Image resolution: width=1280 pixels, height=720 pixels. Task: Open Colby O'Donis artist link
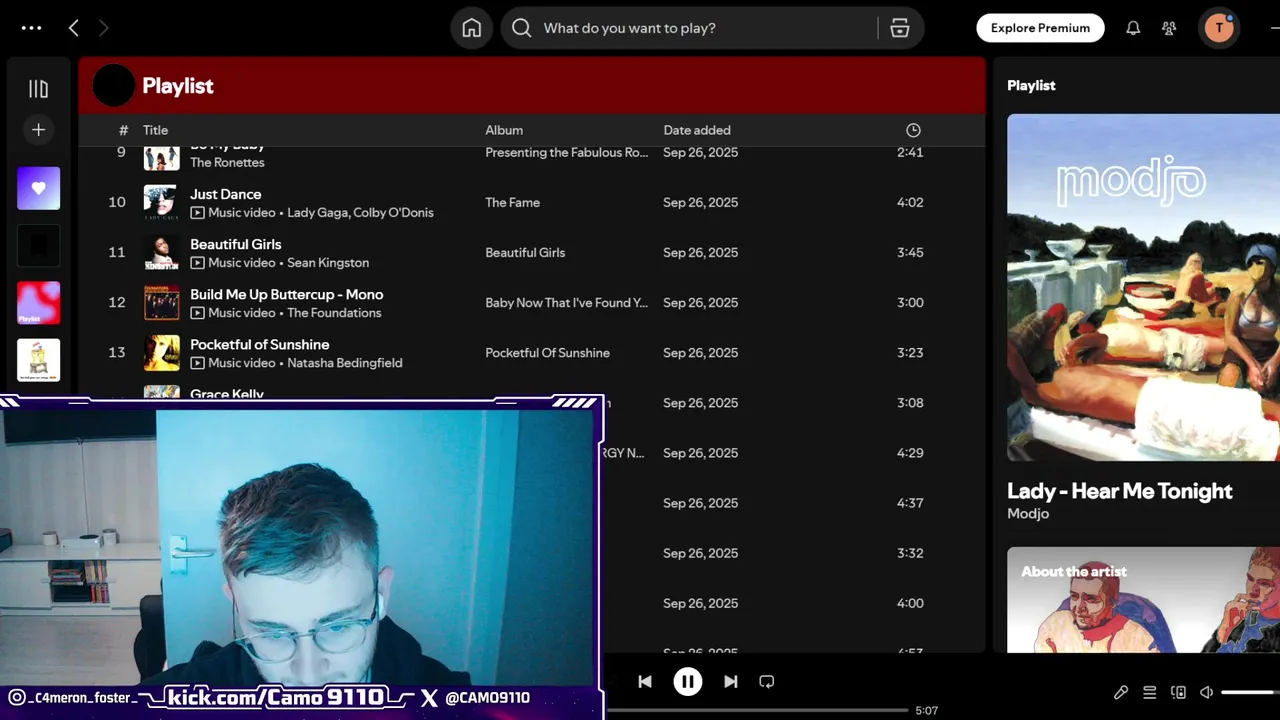coord(394,213)
